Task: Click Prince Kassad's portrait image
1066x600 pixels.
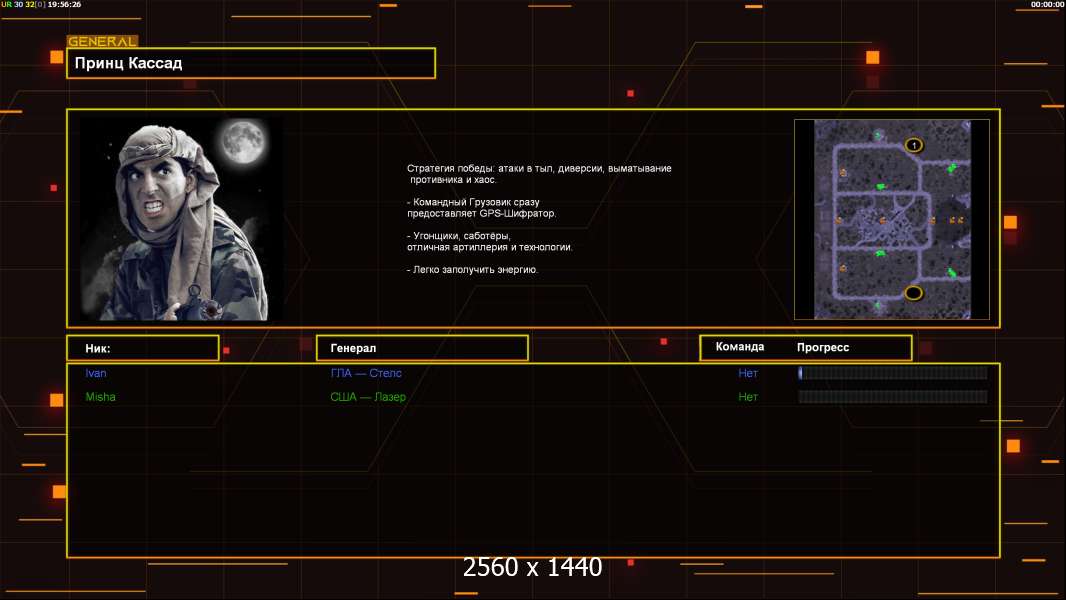Action: click(x=180, y=219)
